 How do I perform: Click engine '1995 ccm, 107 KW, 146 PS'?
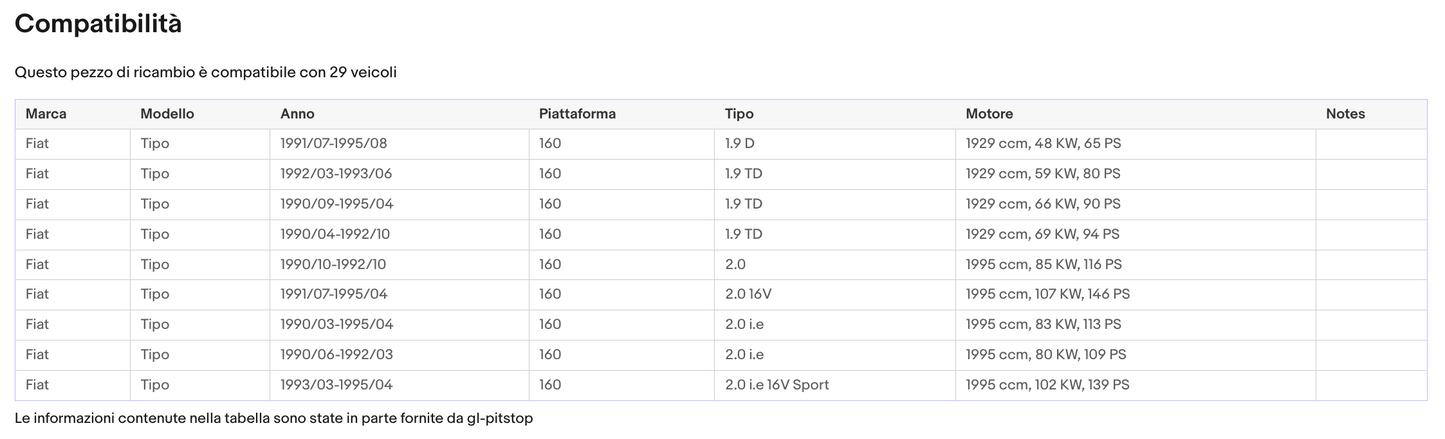click(1048, 294)
